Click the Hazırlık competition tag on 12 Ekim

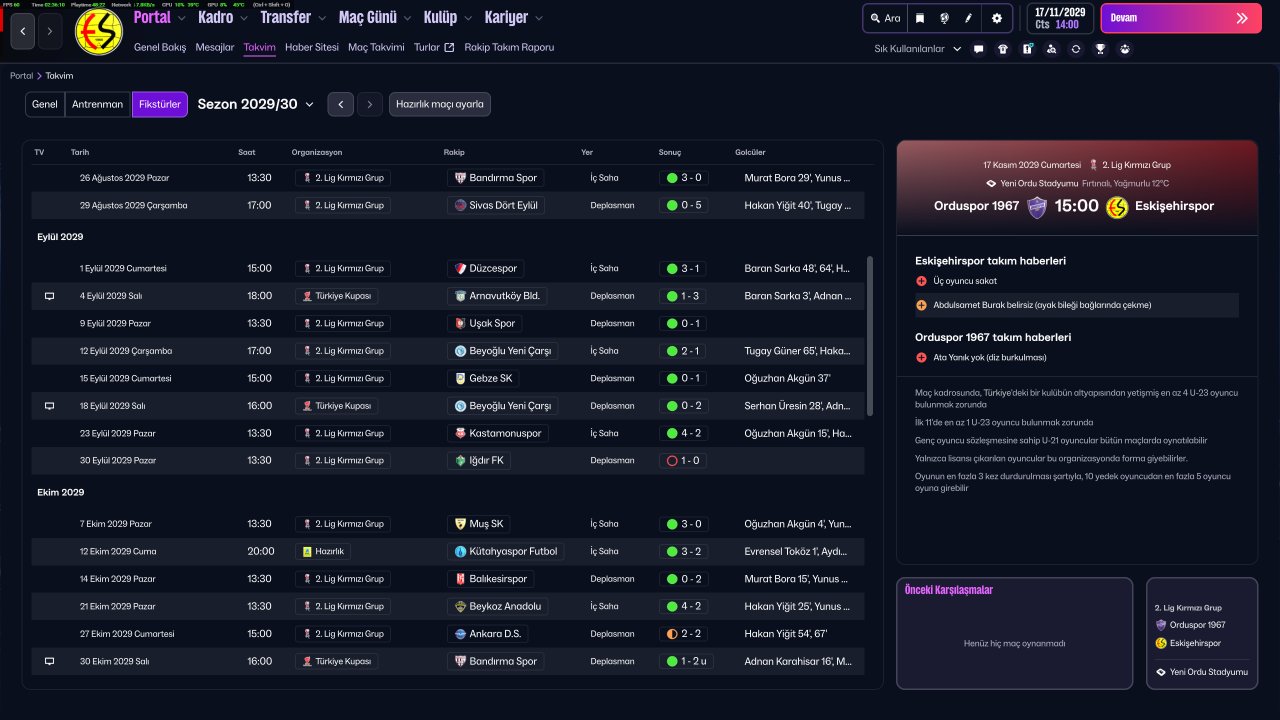[323, 551]
